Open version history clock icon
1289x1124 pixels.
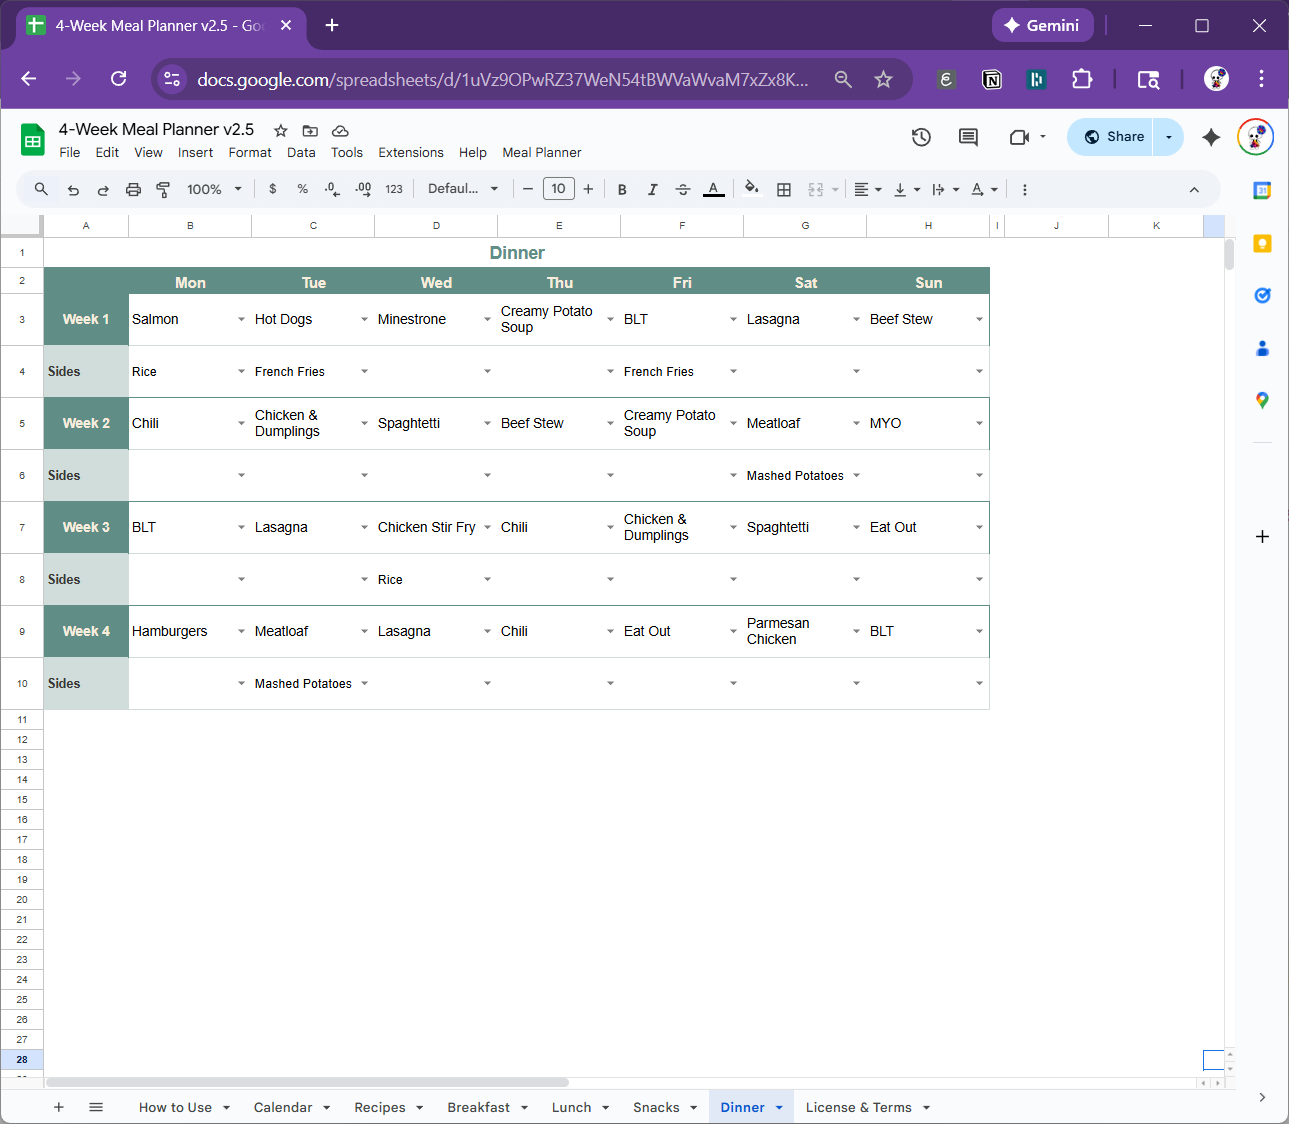tap(921, 137)
